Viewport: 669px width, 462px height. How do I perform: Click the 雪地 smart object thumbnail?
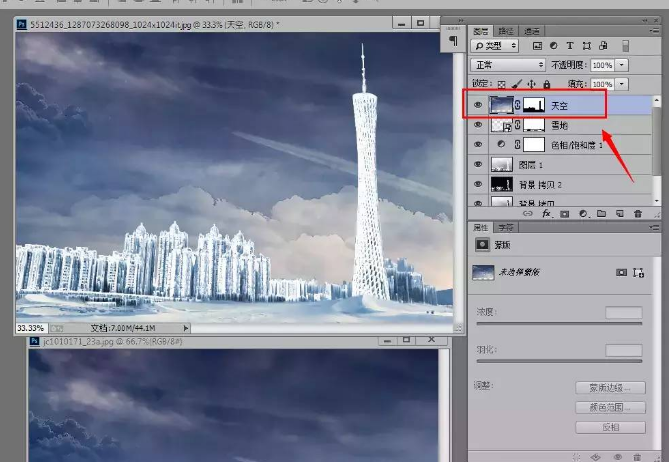[x=502, y=125]
